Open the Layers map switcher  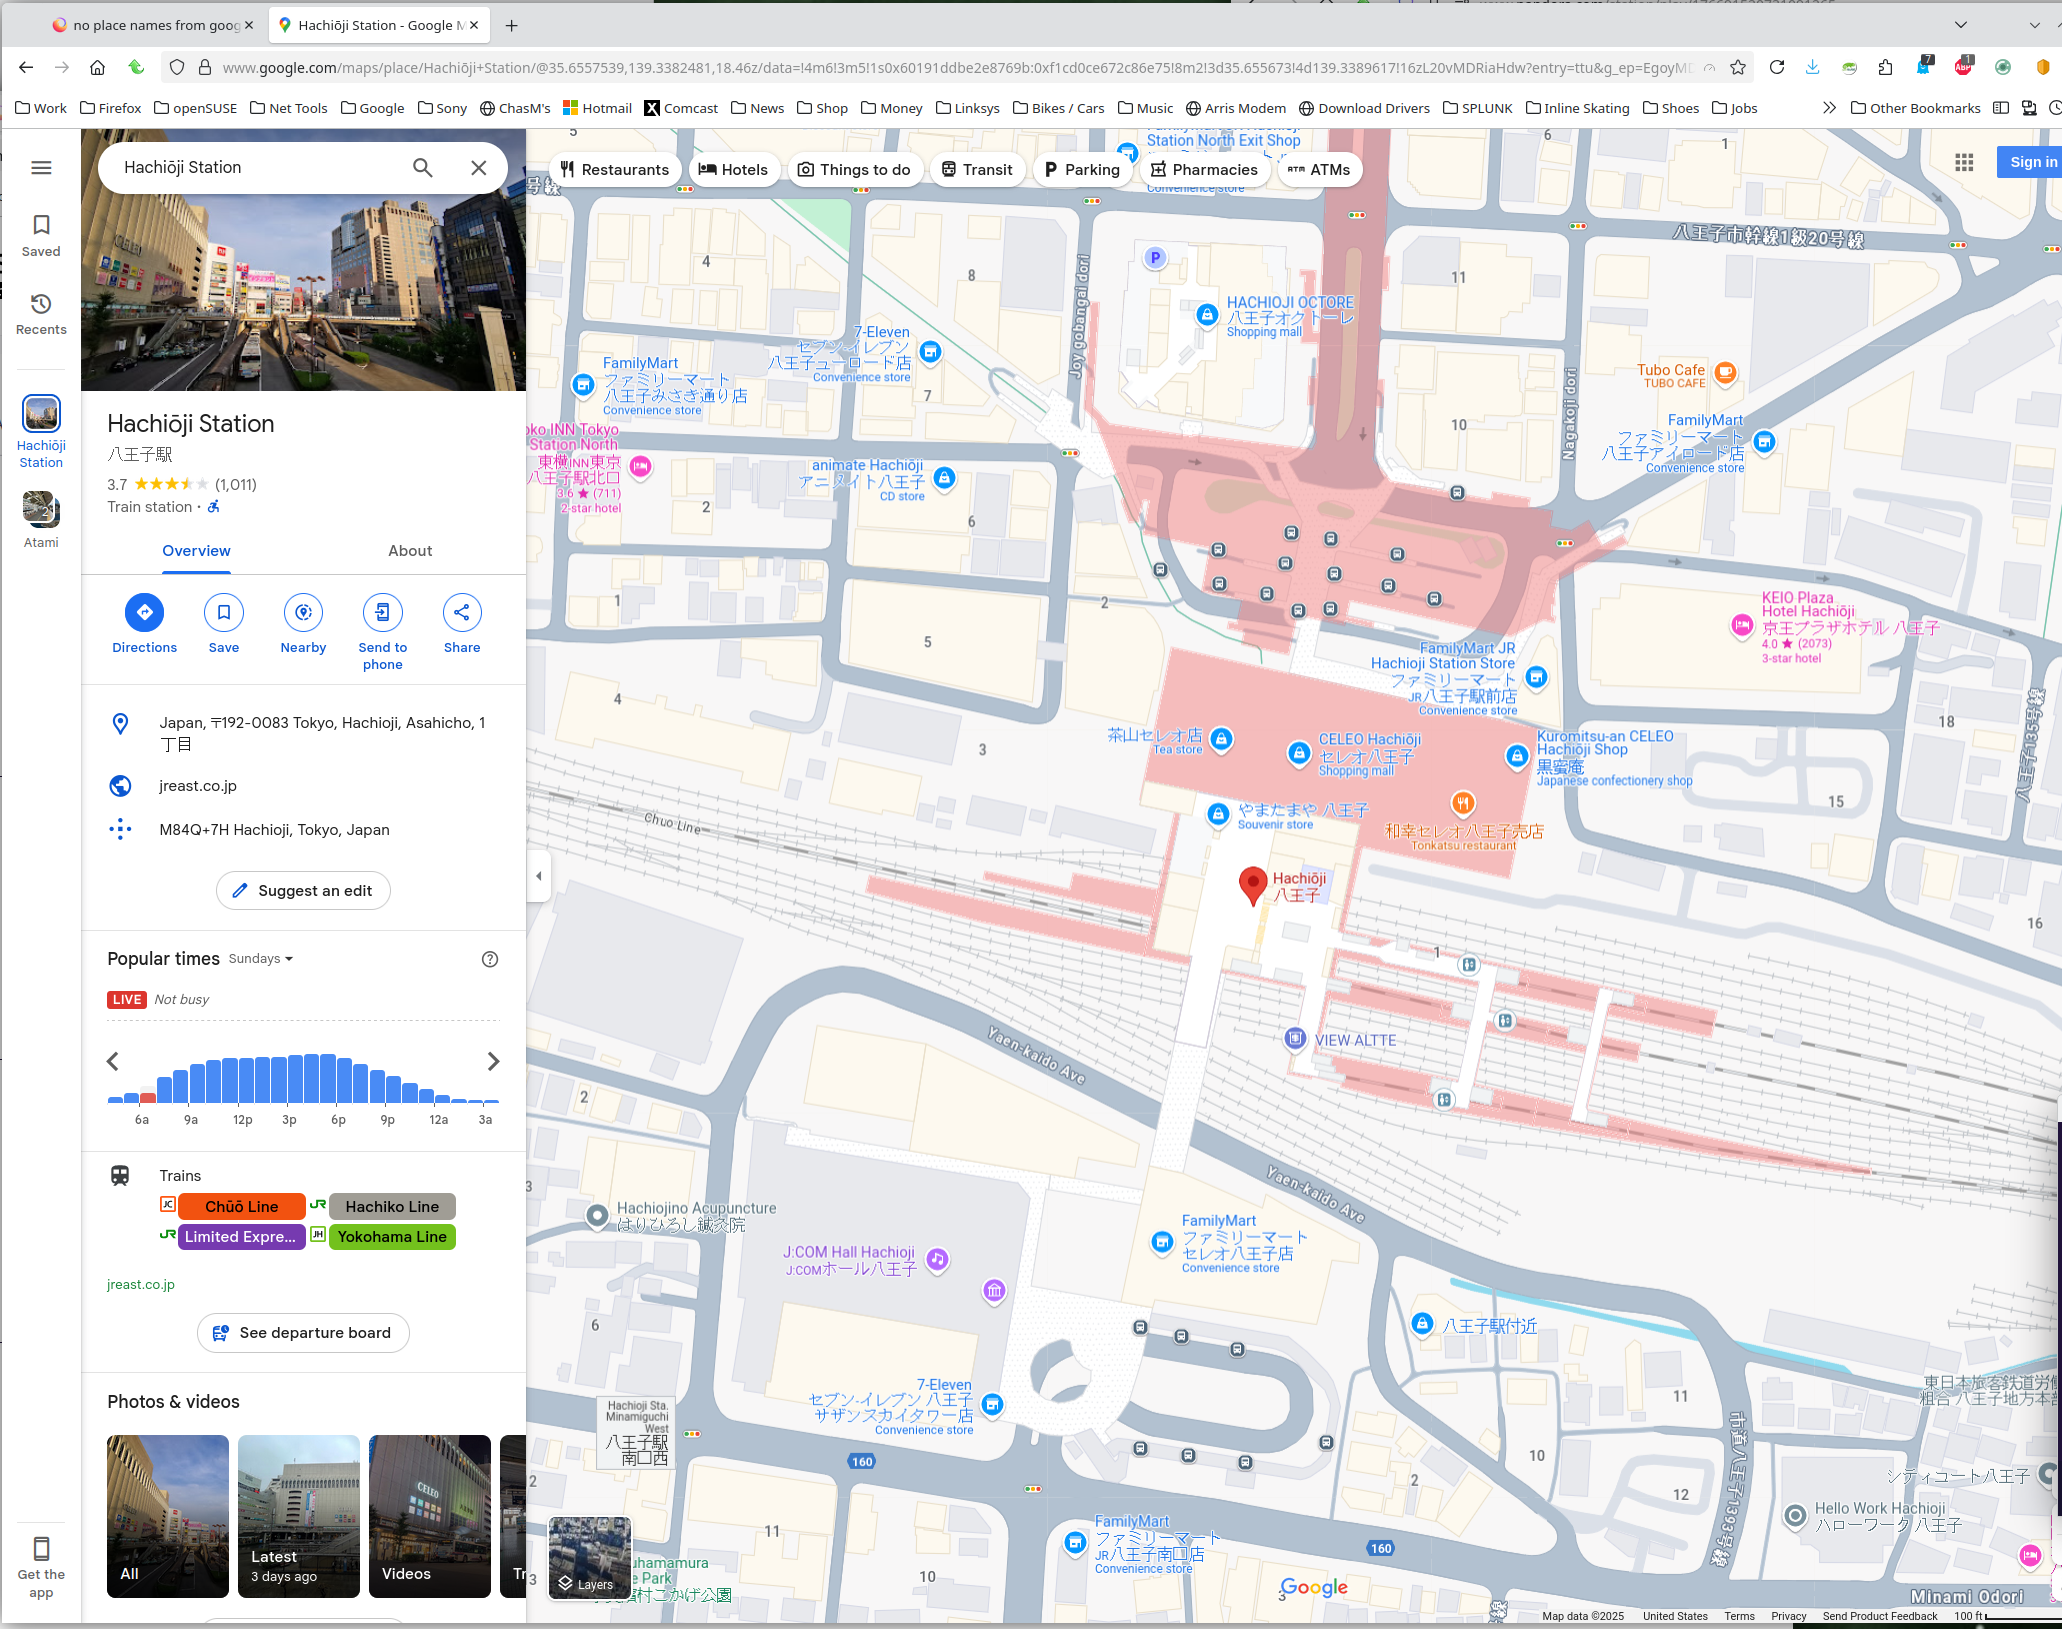click(x=590, y=1556)
